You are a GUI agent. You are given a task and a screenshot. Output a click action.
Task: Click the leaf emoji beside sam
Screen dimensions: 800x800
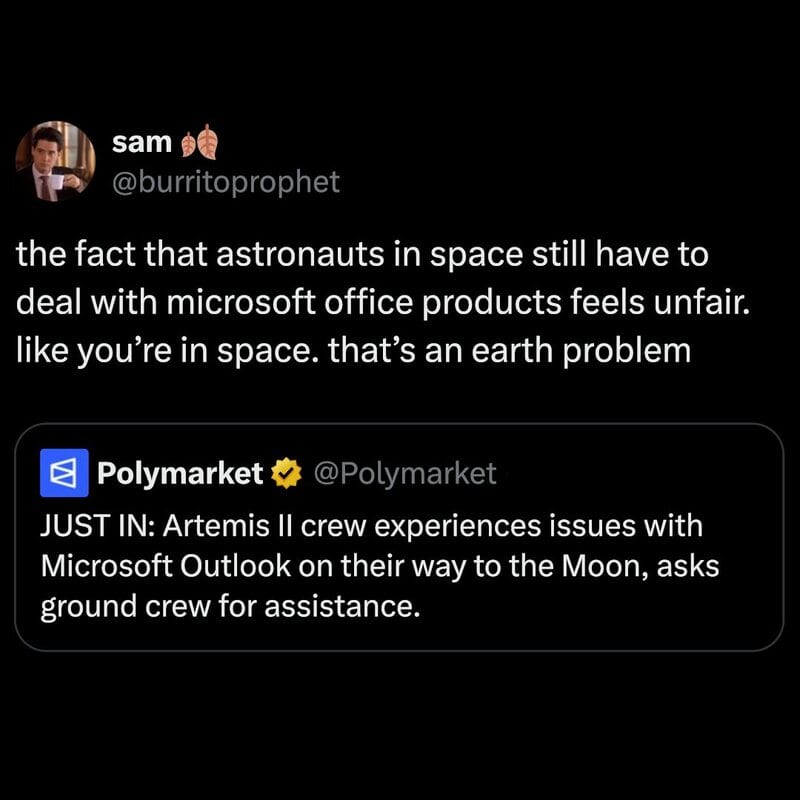[198, 145]
